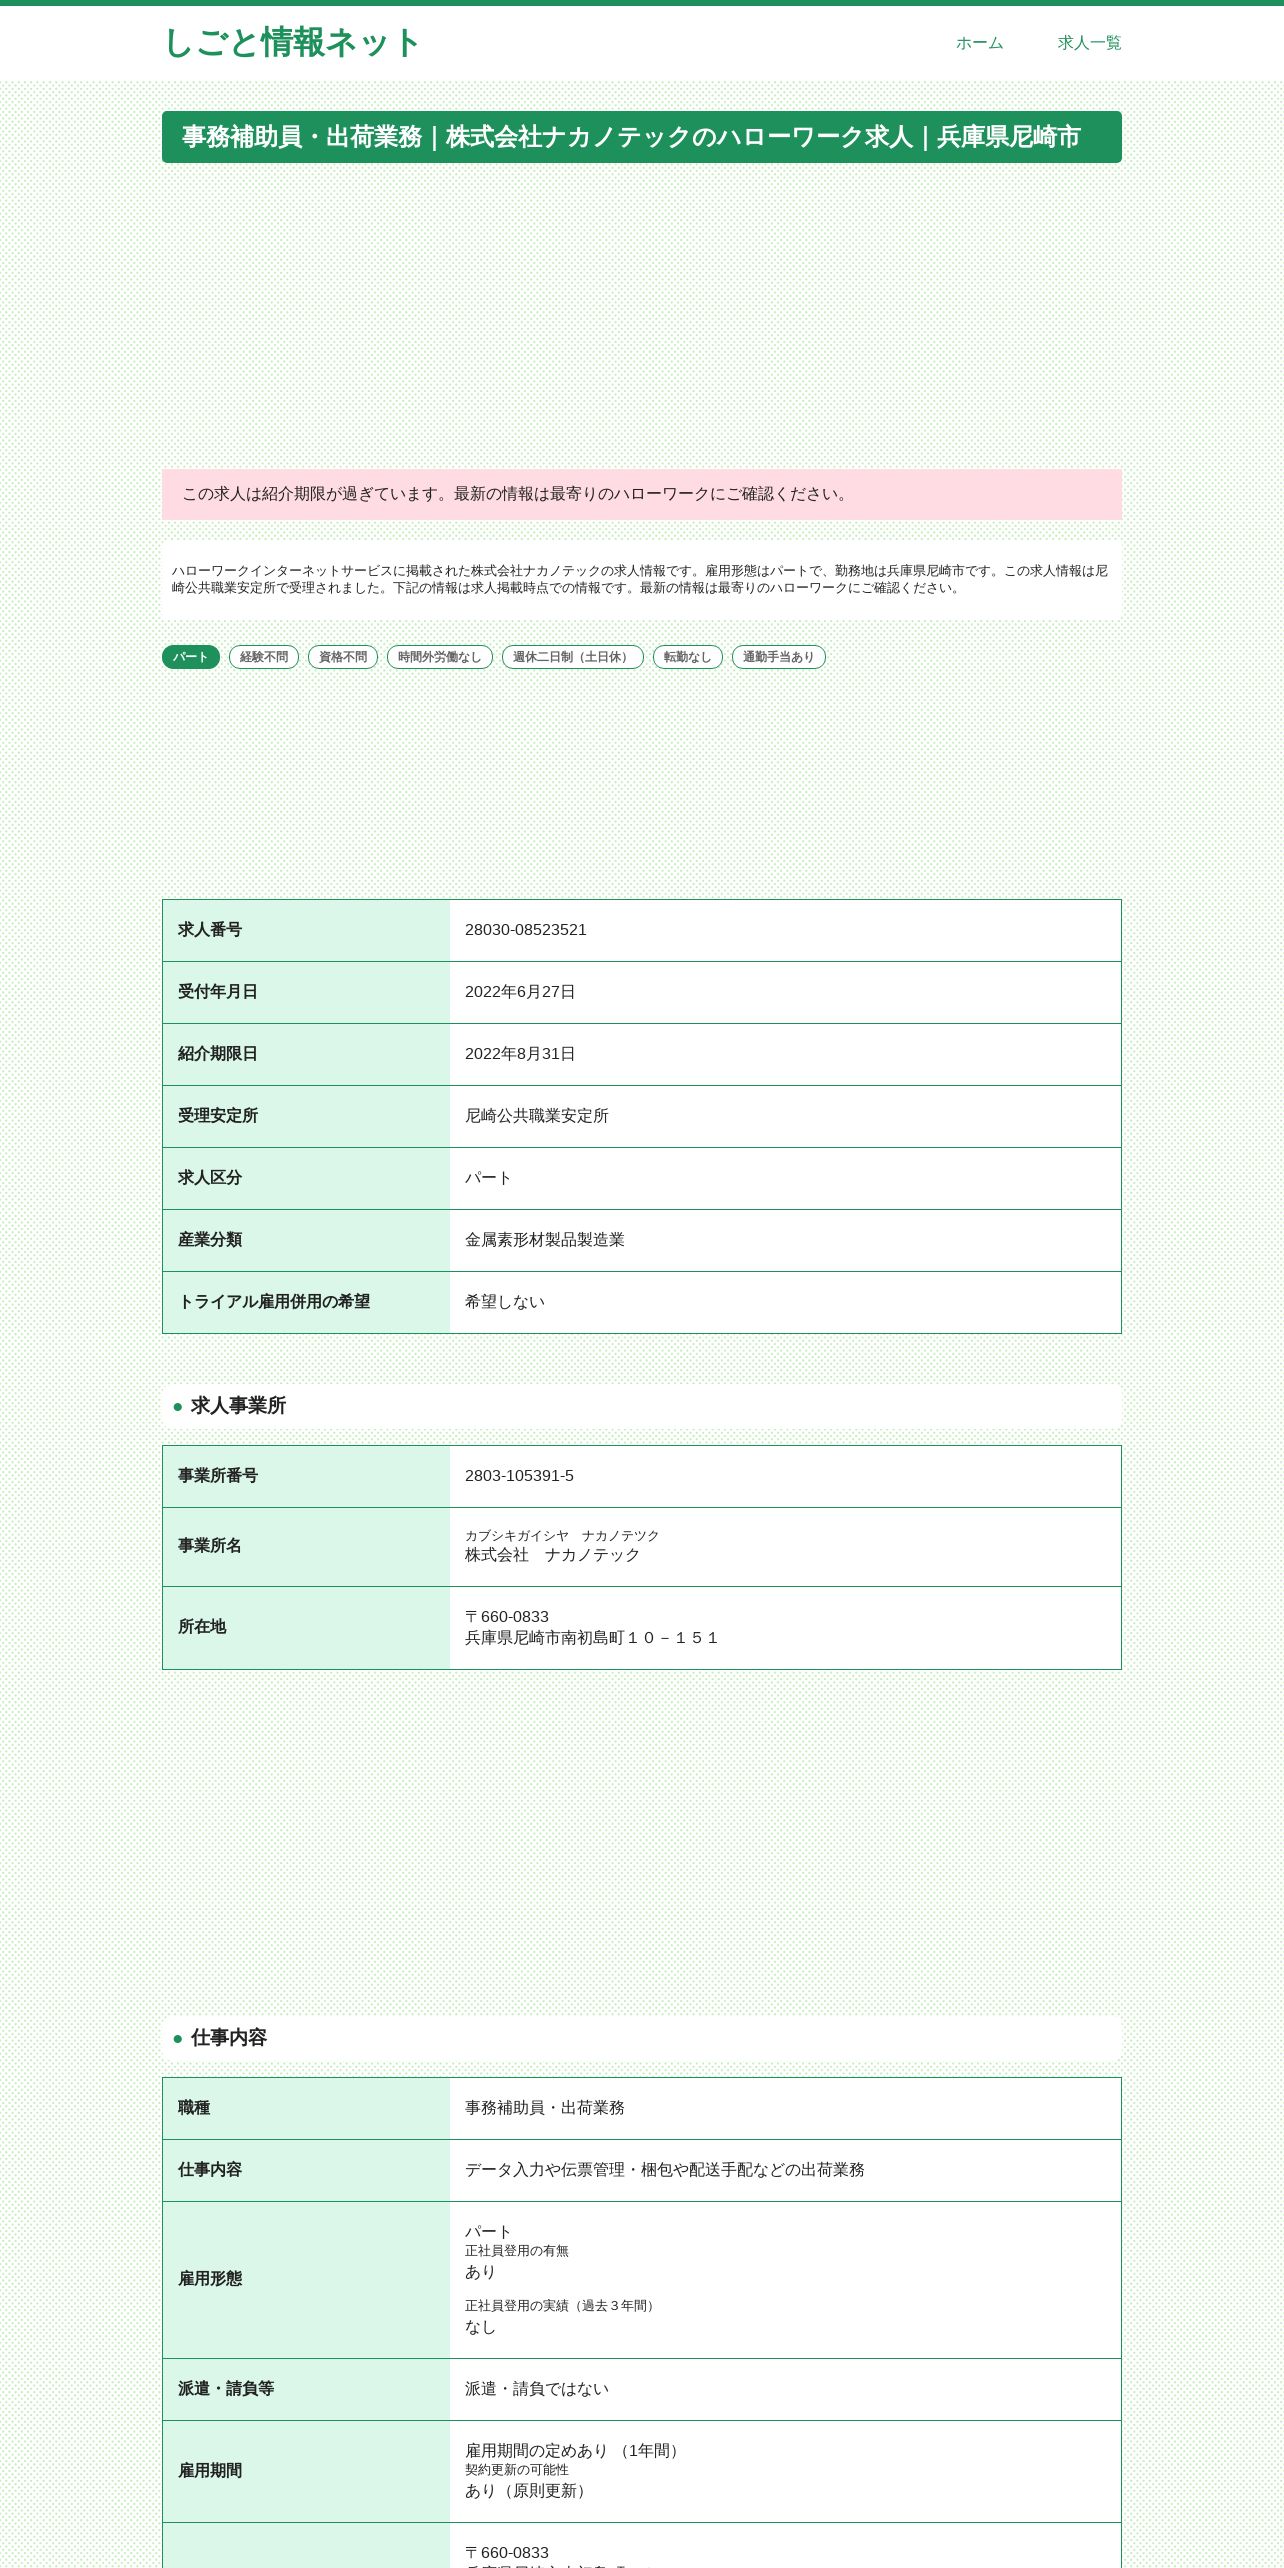Click the データ入力や伝票管理 job description

[665, 2170]
